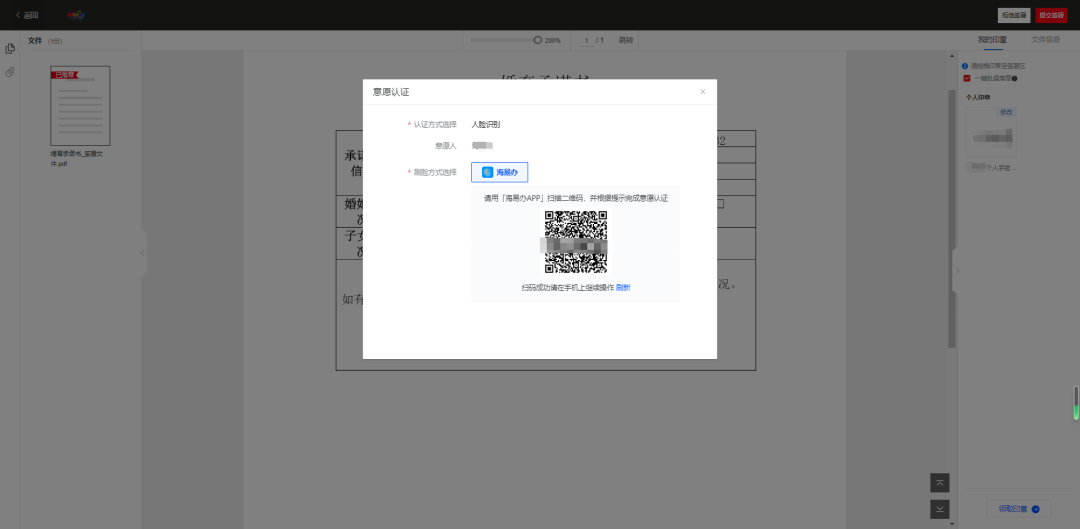Click the help icon beside 一键批量签章
Image resolution: width=1080 pixels, height=529 pixels.
click(1015, 79)
